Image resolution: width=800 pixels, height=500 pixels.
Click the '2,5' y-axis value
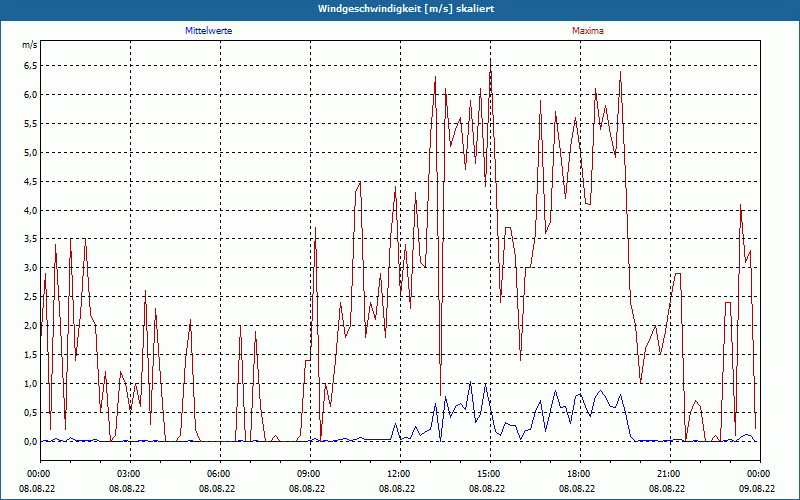[x=30, y=297]
